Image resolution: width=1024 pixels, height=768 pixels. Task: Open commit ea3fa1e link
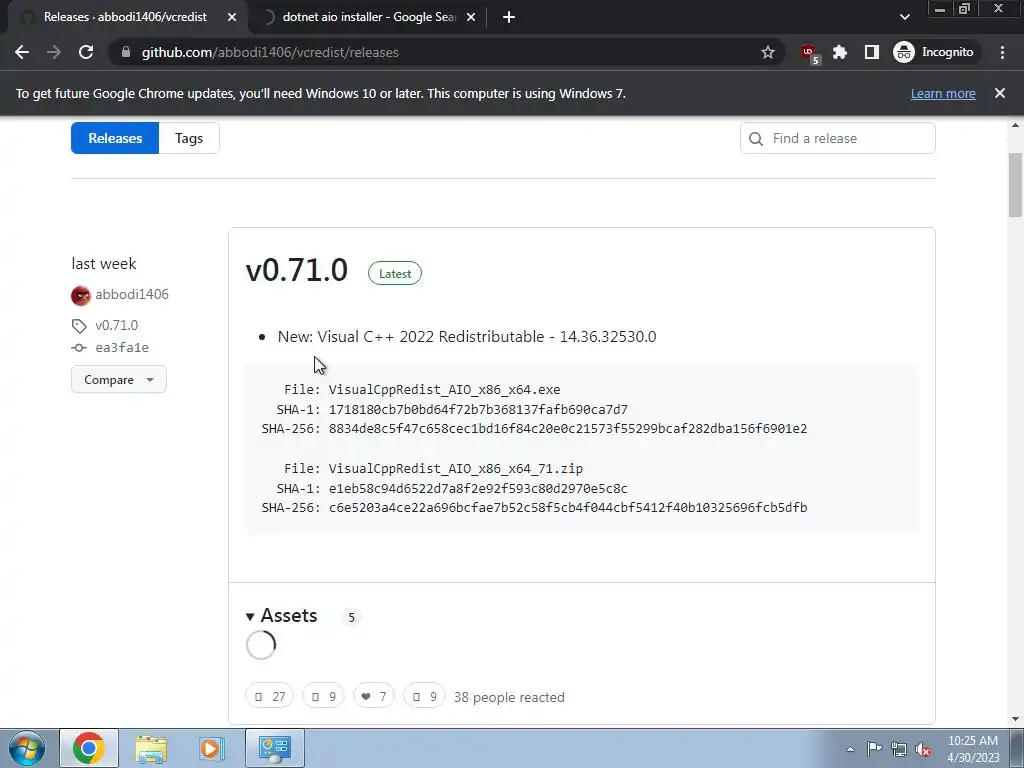(x=122, y=347)
